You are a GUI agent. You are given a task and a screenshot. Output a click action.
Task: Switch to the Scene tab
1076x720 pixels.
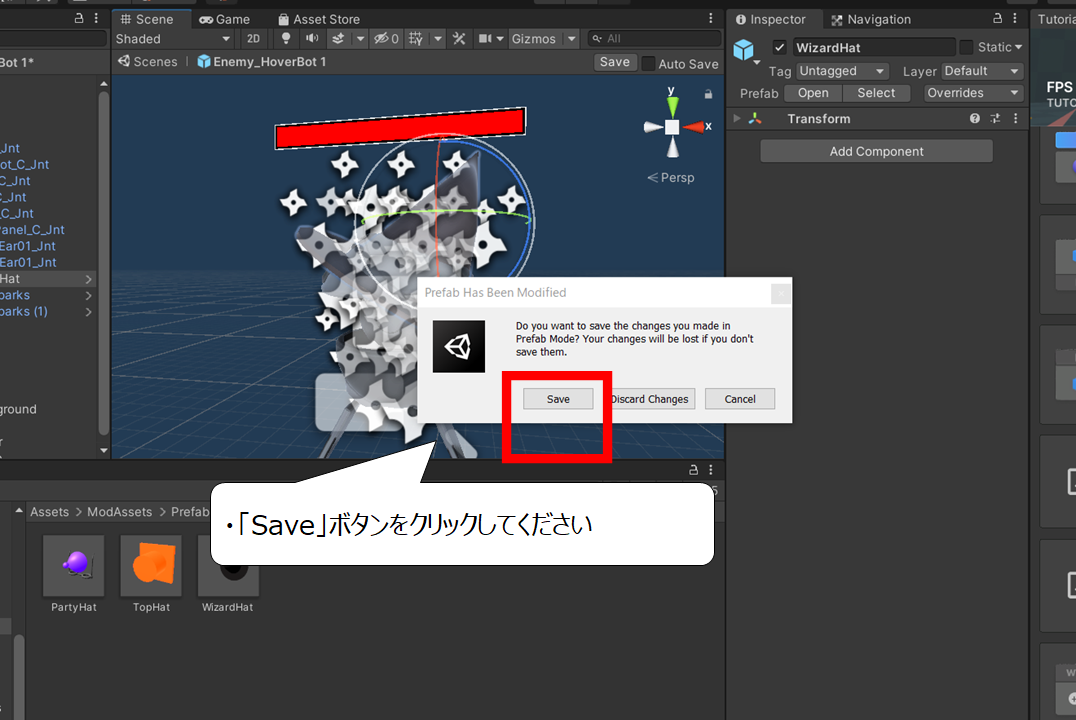click(147, 19)
